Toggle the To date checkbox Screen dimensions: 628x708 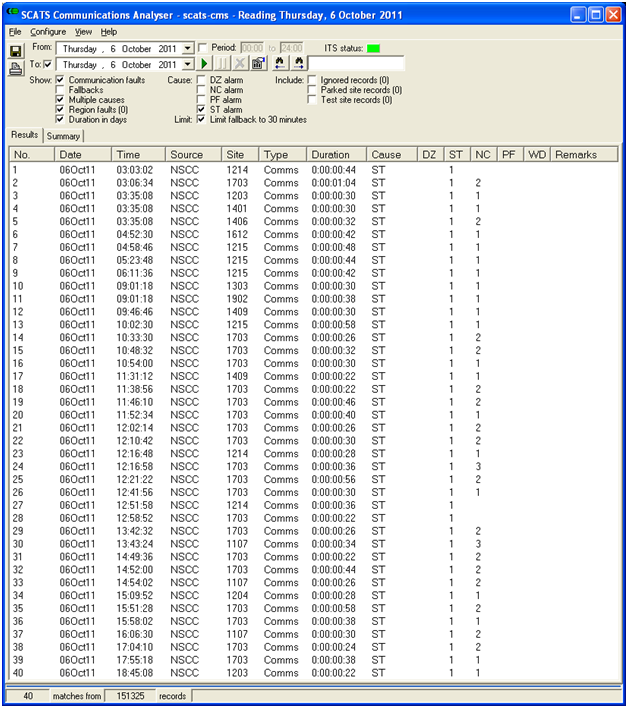pos(47,65)
